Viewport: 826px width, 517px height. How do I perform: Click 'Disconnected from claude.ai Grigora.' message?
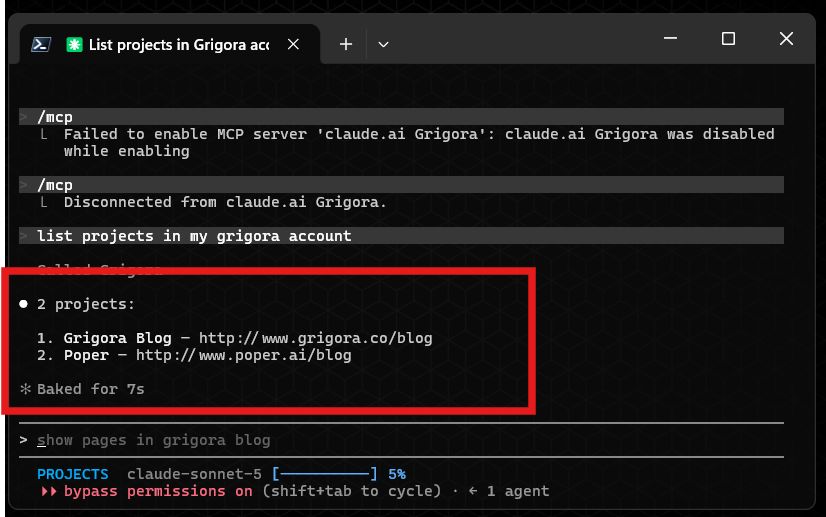[225, 202]
